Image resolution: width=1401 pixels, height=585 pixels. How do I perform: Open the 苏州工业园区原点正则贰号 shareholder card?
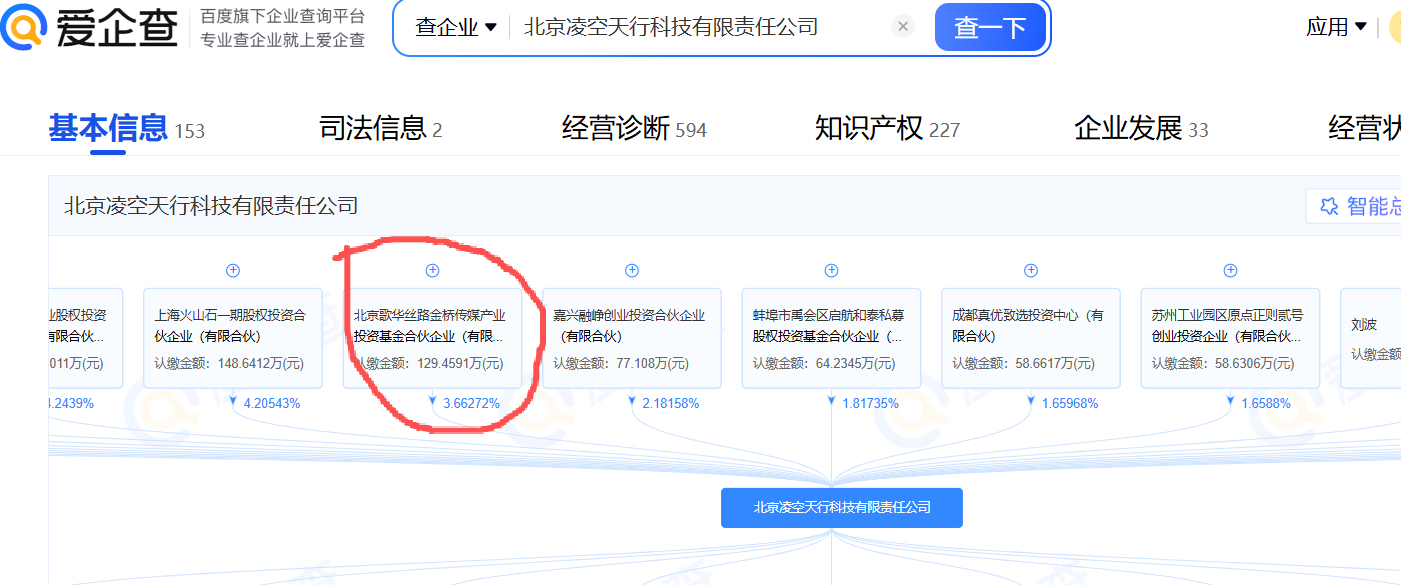pos(1230,338)
